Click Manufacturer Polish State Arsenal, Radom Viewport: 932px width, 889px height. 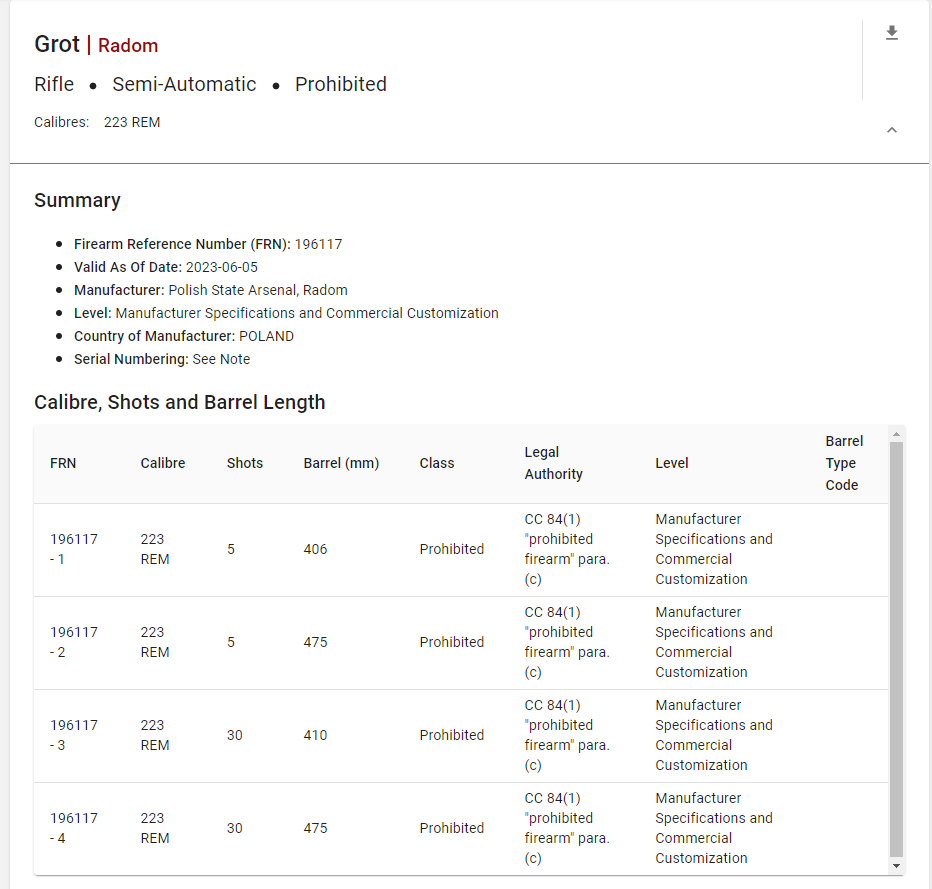pos(210,290)
